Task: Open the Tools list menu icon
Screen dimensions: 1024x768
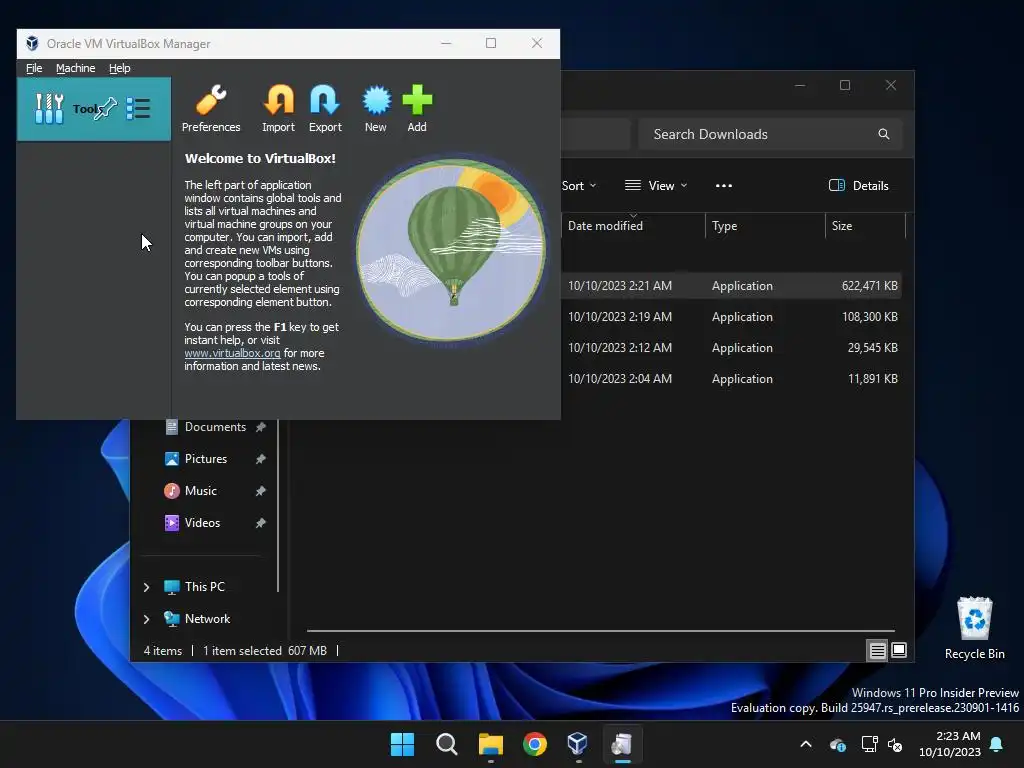Action: click(138, 108)
